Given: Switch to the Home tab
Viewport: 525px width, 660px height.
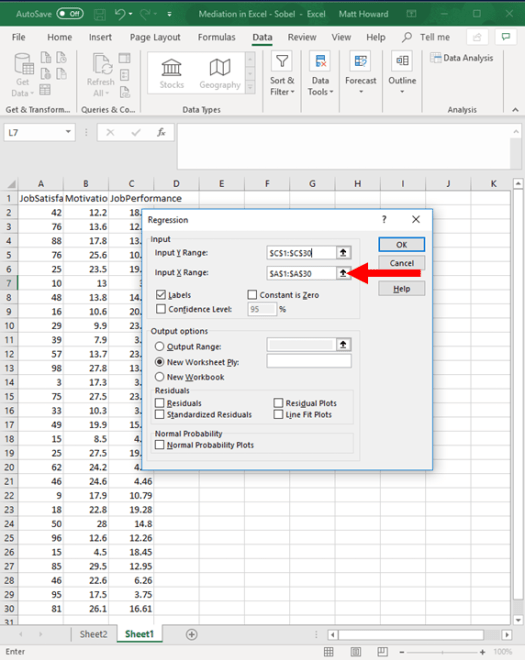Looking at the screenshot, I should click(59, 37).
